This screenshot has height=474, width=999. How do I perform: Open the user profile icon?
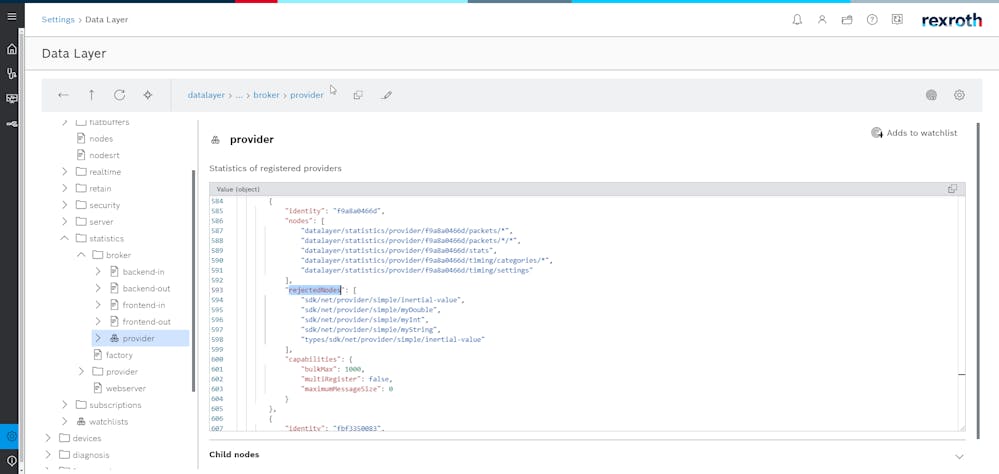point(822,19)
